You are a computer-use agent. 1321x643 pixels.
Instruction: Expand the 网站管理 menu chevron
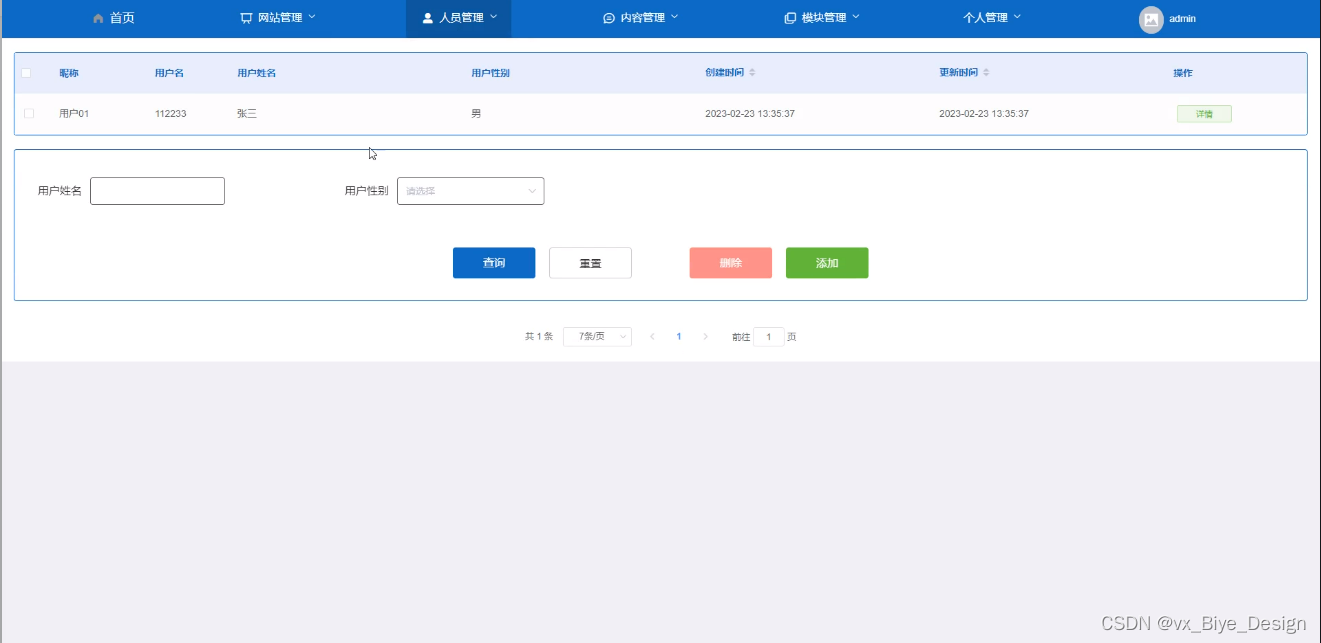[x=312, y=17]
